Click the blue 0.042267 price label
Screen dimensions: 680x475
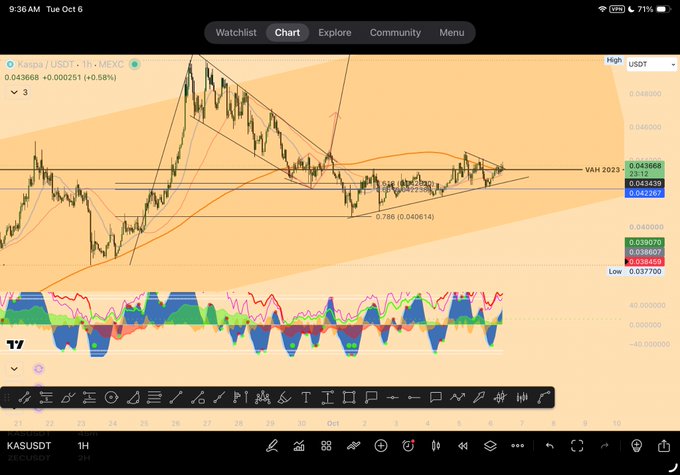click(645, 193)
